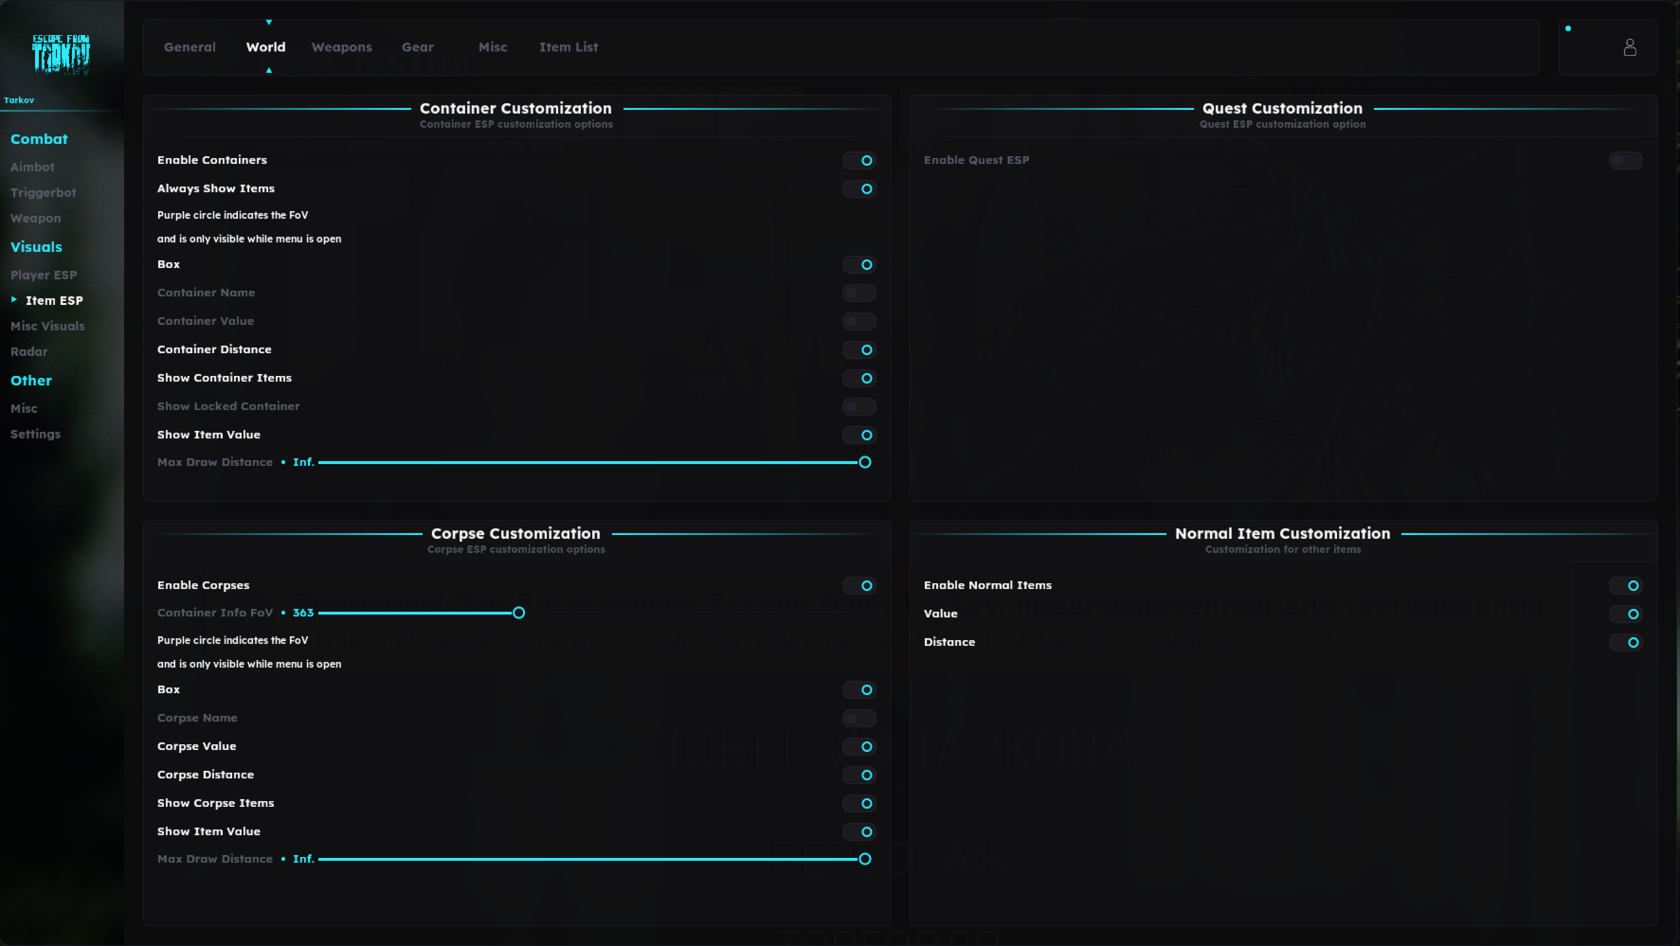Toggle Enable Containers switch

point(859,161)
